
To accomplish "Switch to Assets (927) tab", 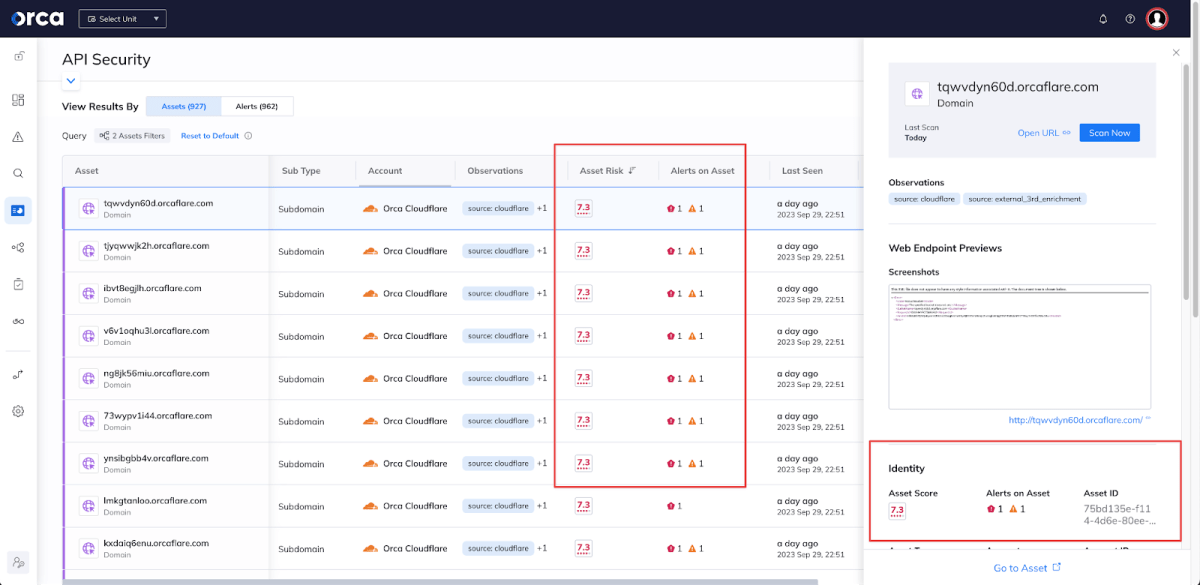I will click(184, 106).
